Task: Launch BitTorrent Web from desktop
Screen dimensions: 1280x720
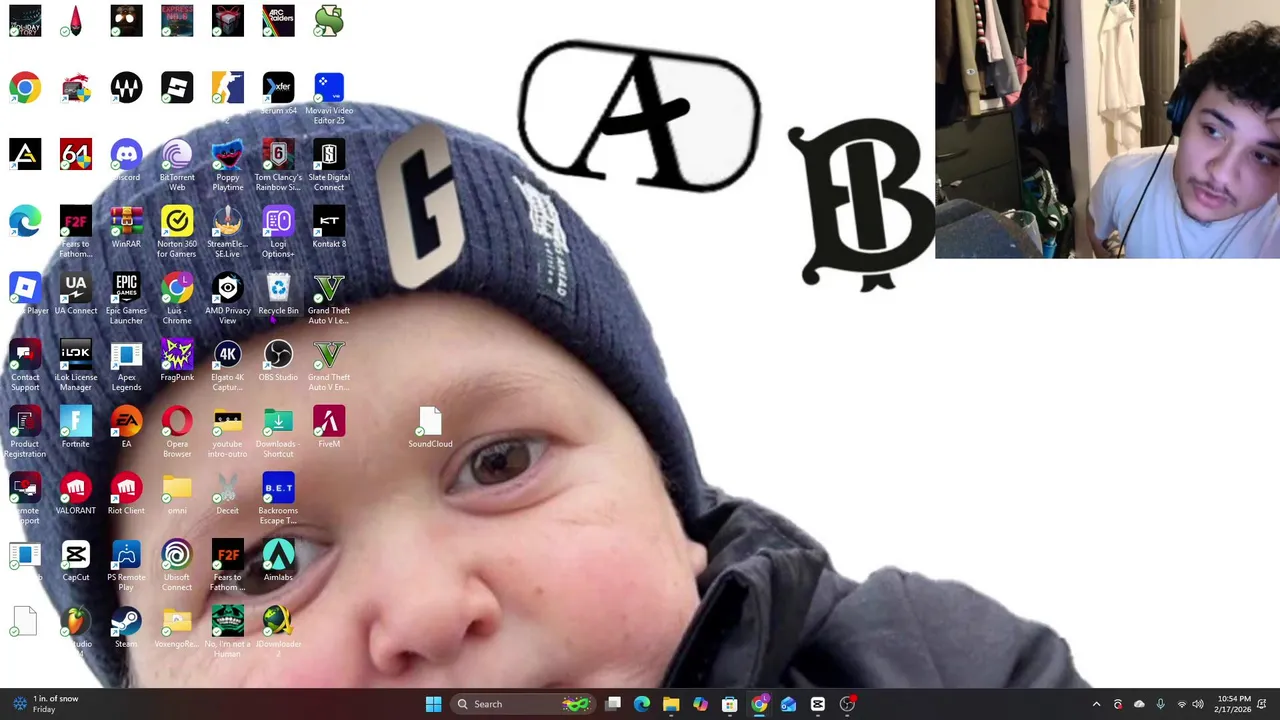Action: [177, 166]
